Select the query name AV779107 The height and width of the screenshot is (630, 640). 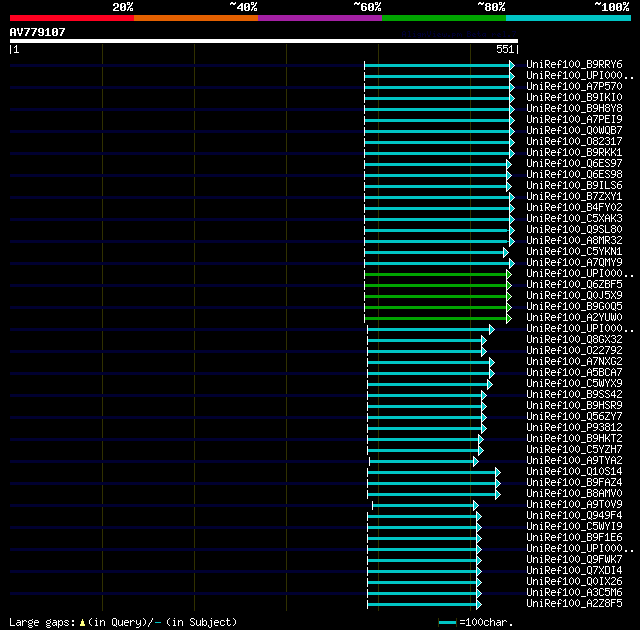tap(38, 32)
